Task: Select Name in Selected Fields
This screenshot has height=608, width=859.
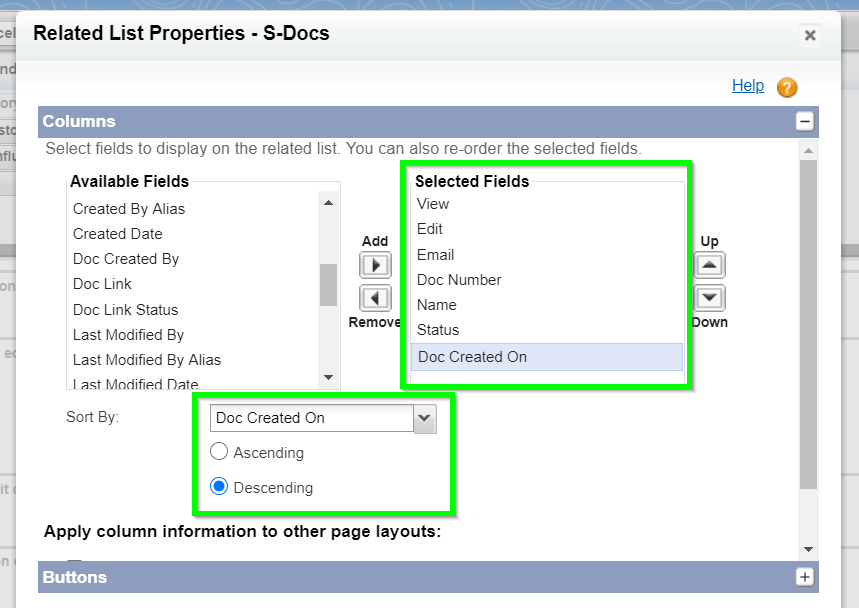Action: [x=547, y=305]
